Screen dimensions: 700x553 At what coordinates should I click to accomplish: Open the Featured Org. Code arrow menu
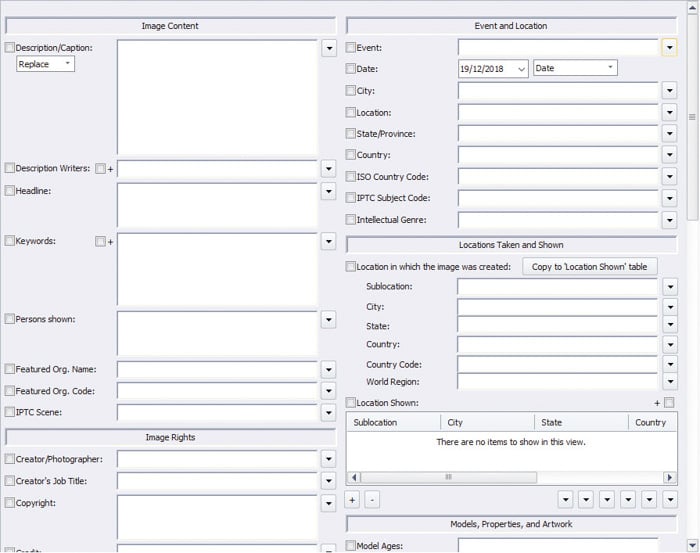[329, 391]
